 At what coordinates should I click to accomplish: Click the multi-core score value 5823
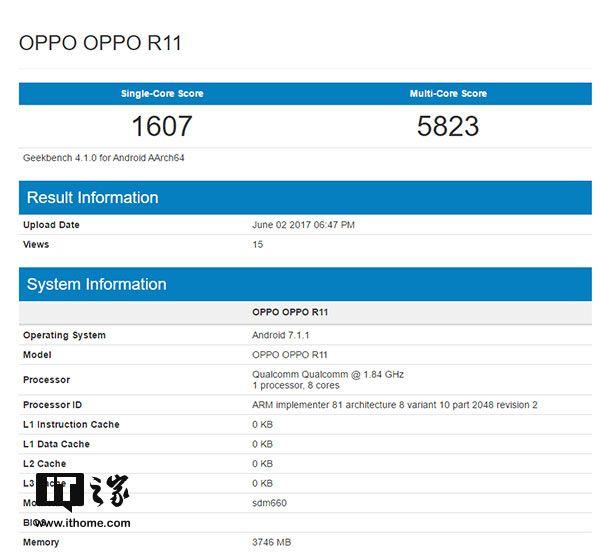tap(448, 126)
